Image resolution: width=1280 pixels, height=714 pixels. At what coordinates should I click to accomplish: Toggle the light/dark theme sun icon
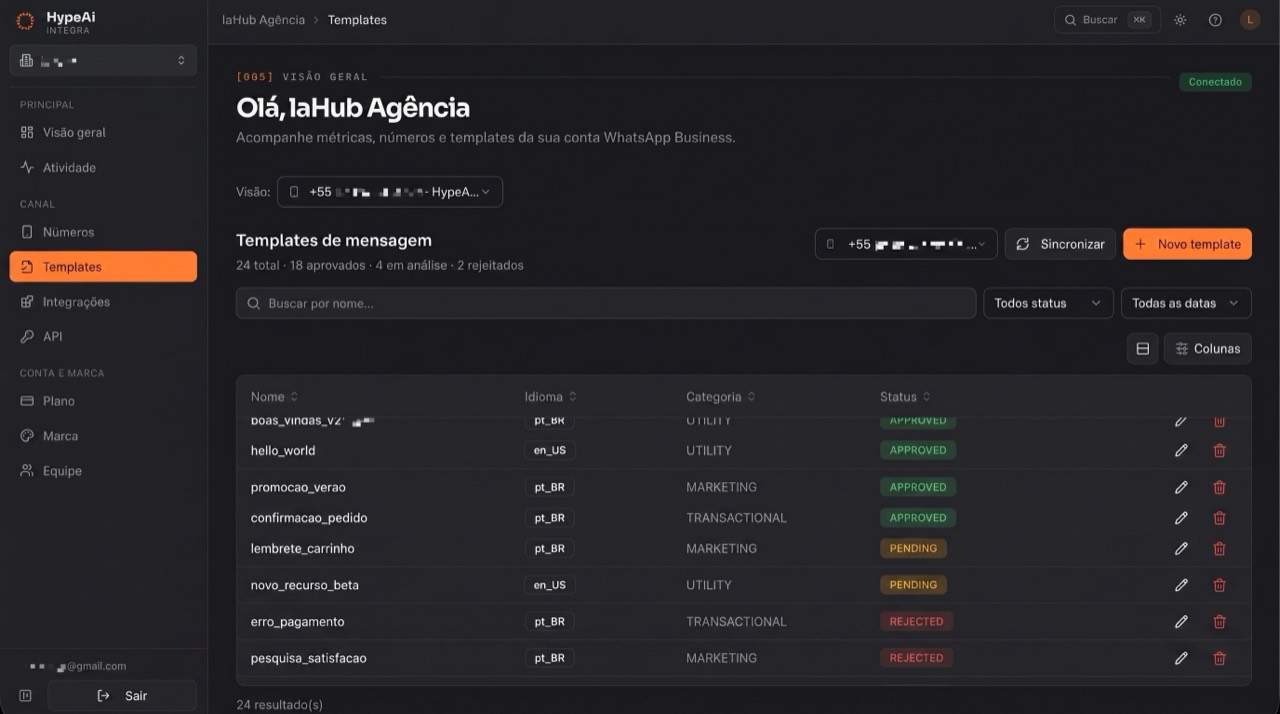tap(1180, 20)
